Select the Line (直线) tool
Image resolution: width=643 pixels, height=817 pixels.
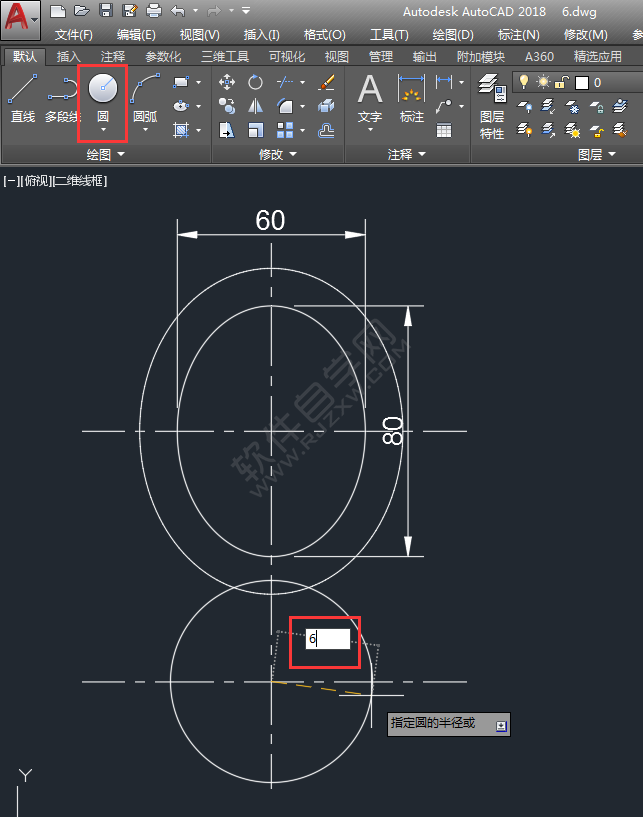tap(23, 98)
